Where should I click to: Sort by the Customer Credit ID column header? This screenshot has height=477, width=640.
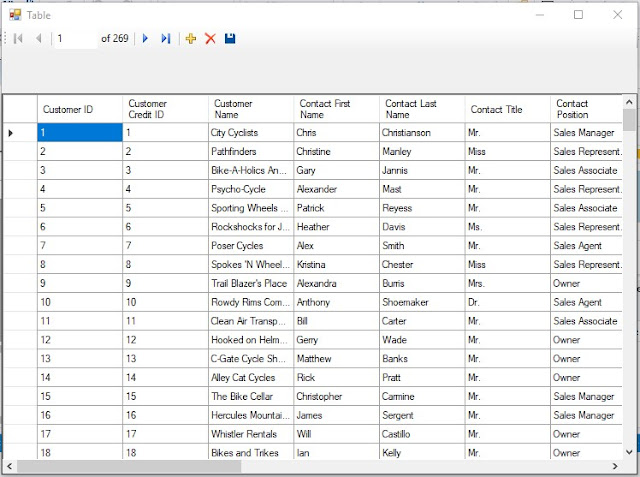(x=165, y=109)
